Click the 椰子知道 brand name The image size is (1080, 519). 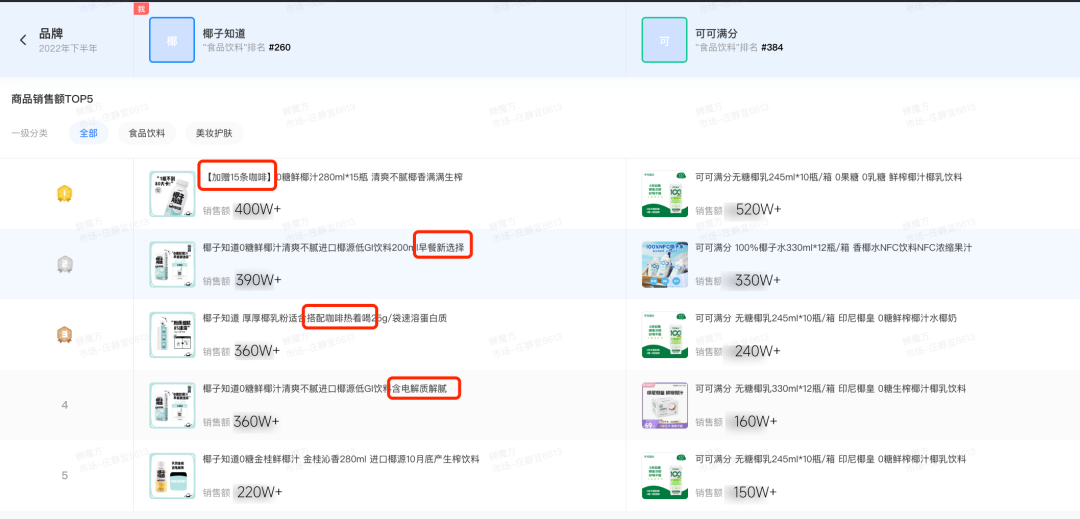pyautogui.click(x=225, y=33)
